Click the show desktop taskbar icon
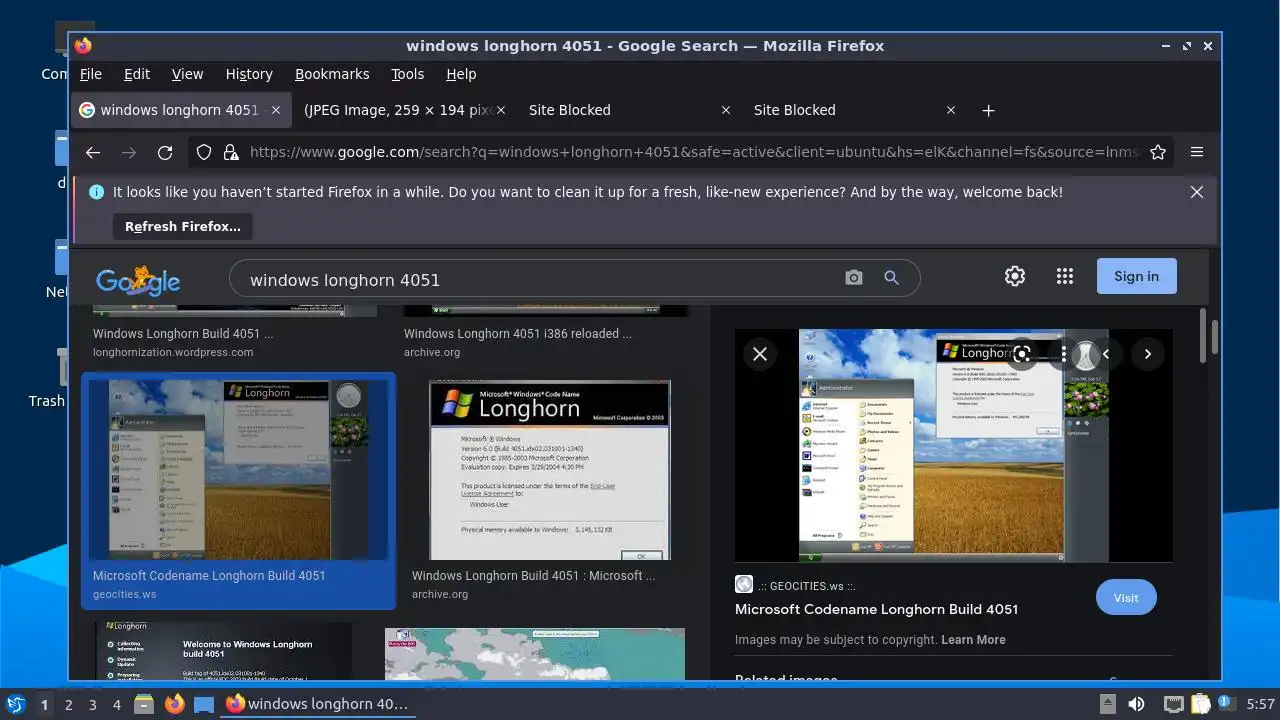 pyautogui.click(x=204, y=704)
